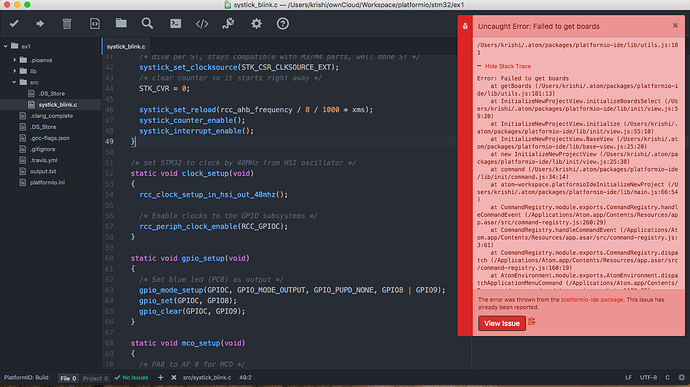Image resolution: width=690 pixels, height=387 pixels.
Task: Open the .gcc-flags.json file
Action: (x=50, y=138)
